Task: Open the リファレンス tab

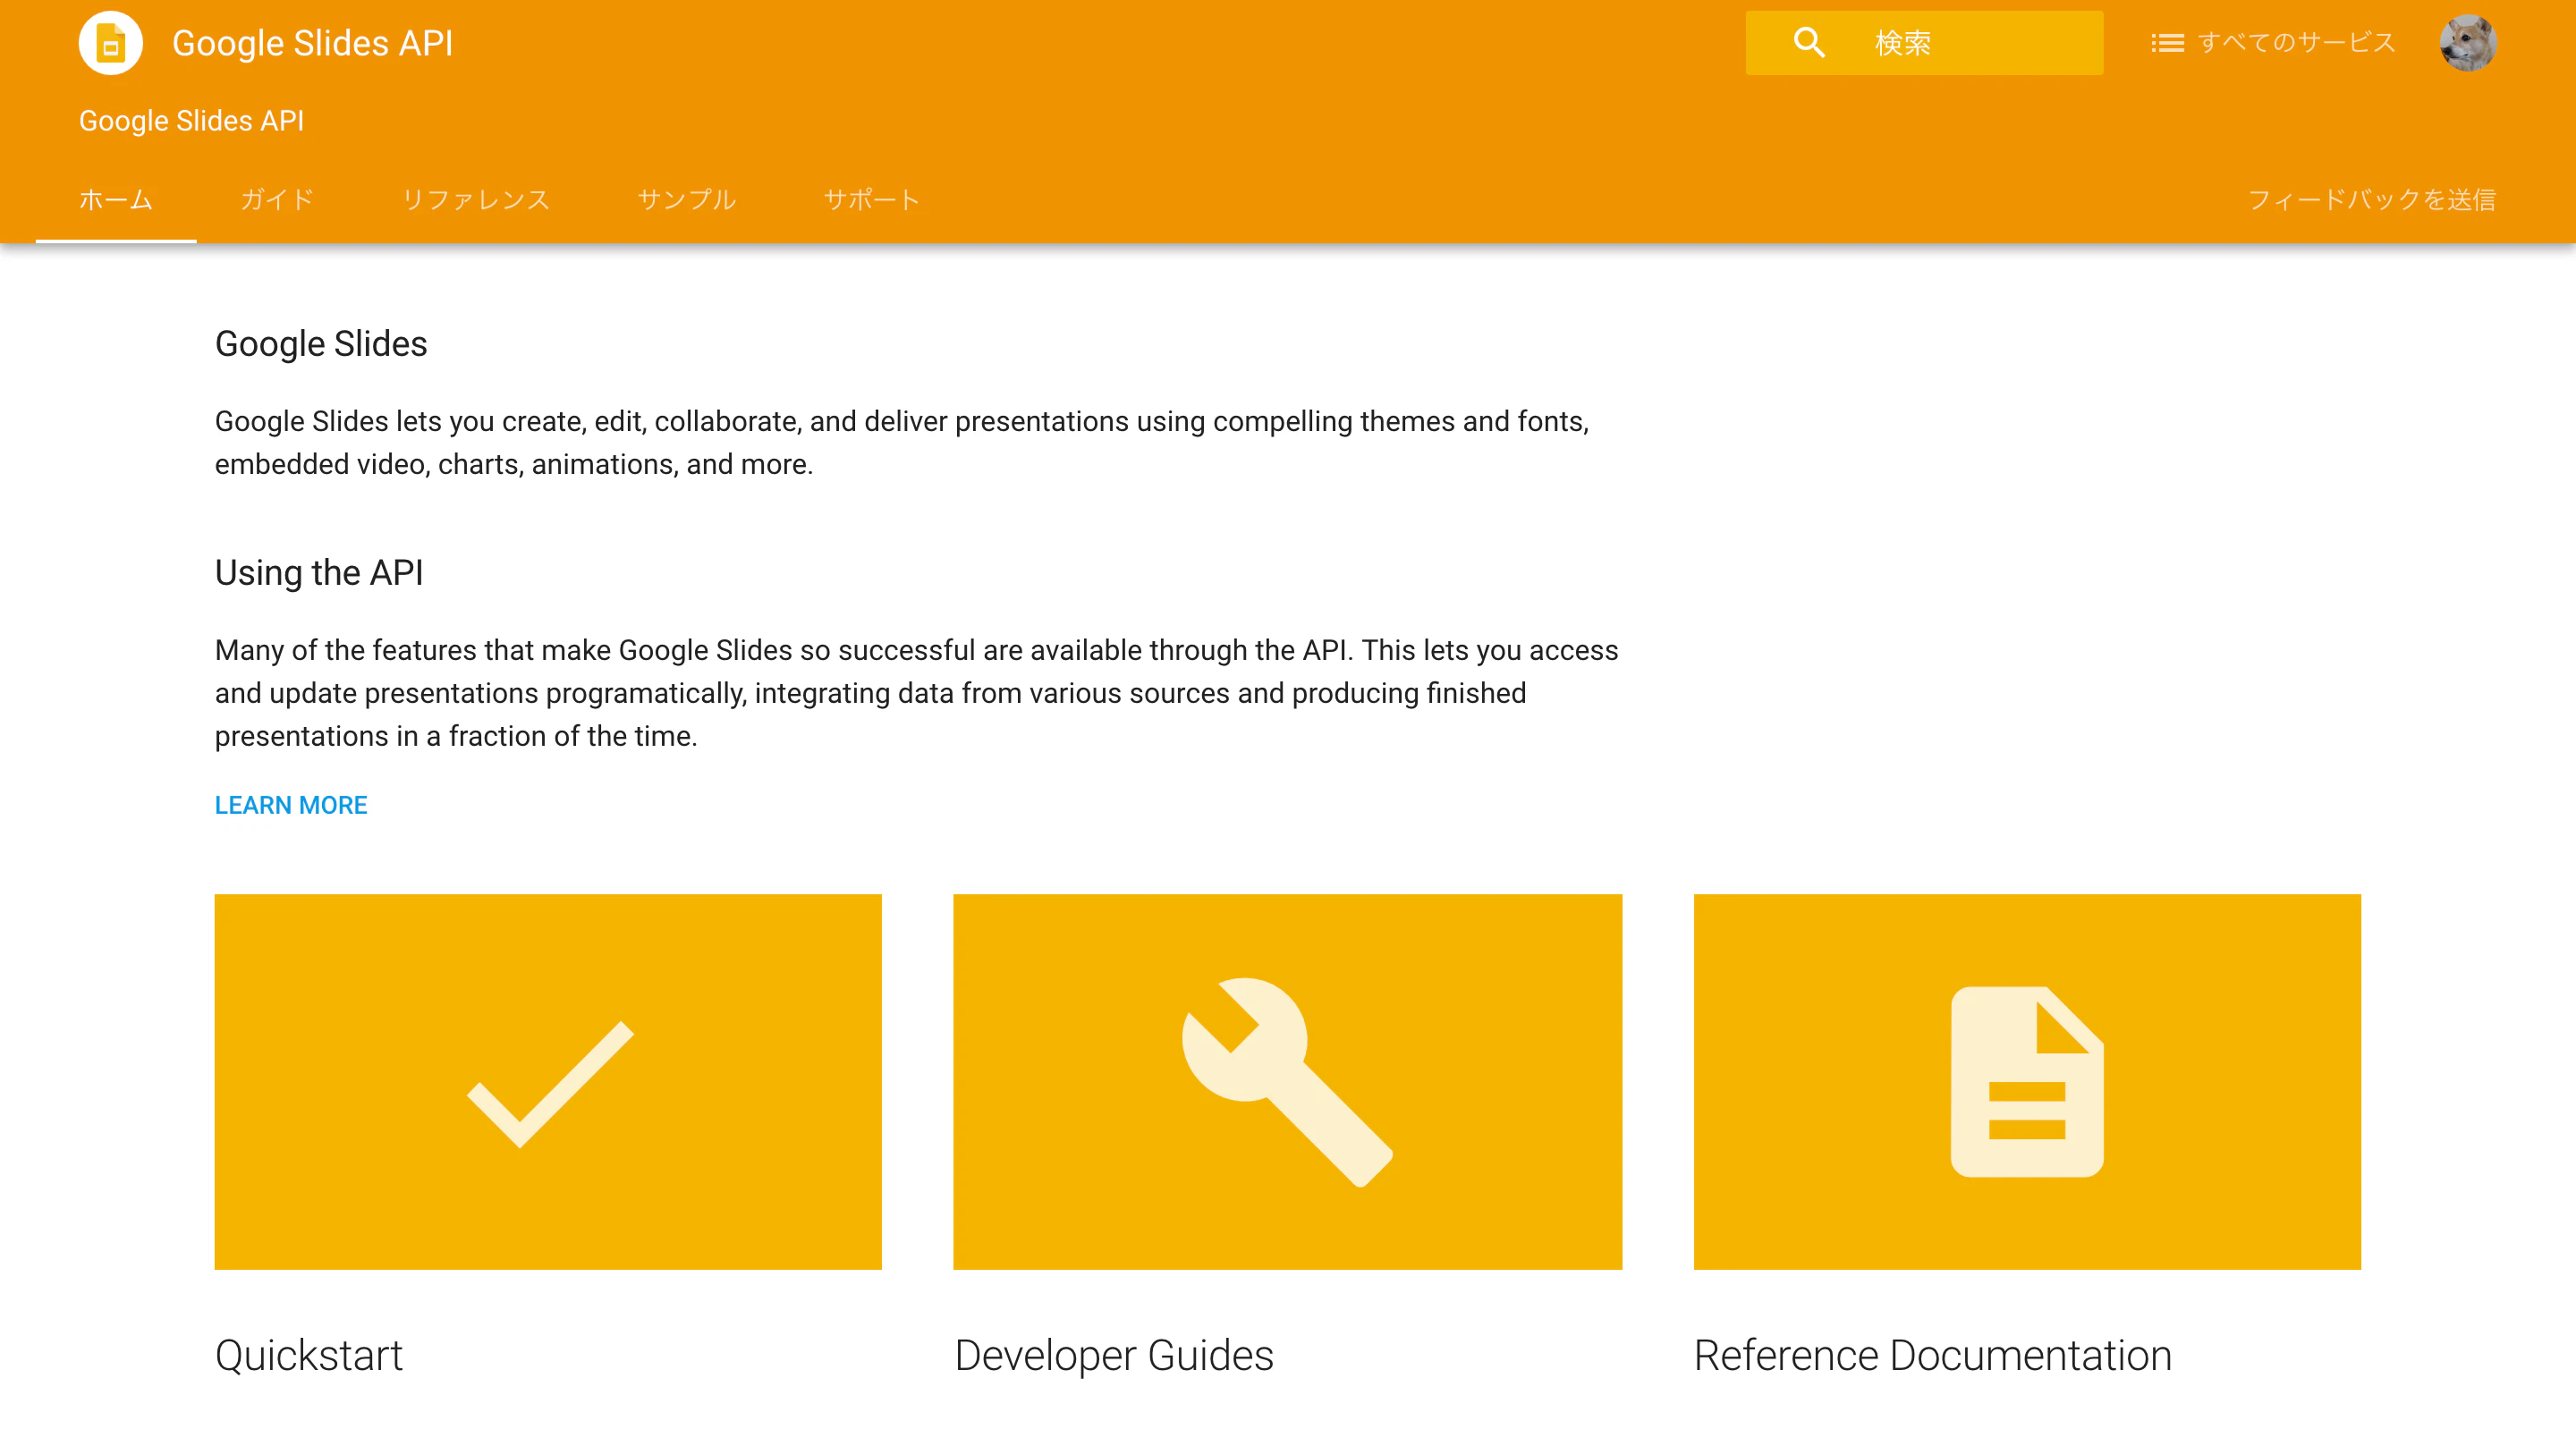Action: (476, 199)
